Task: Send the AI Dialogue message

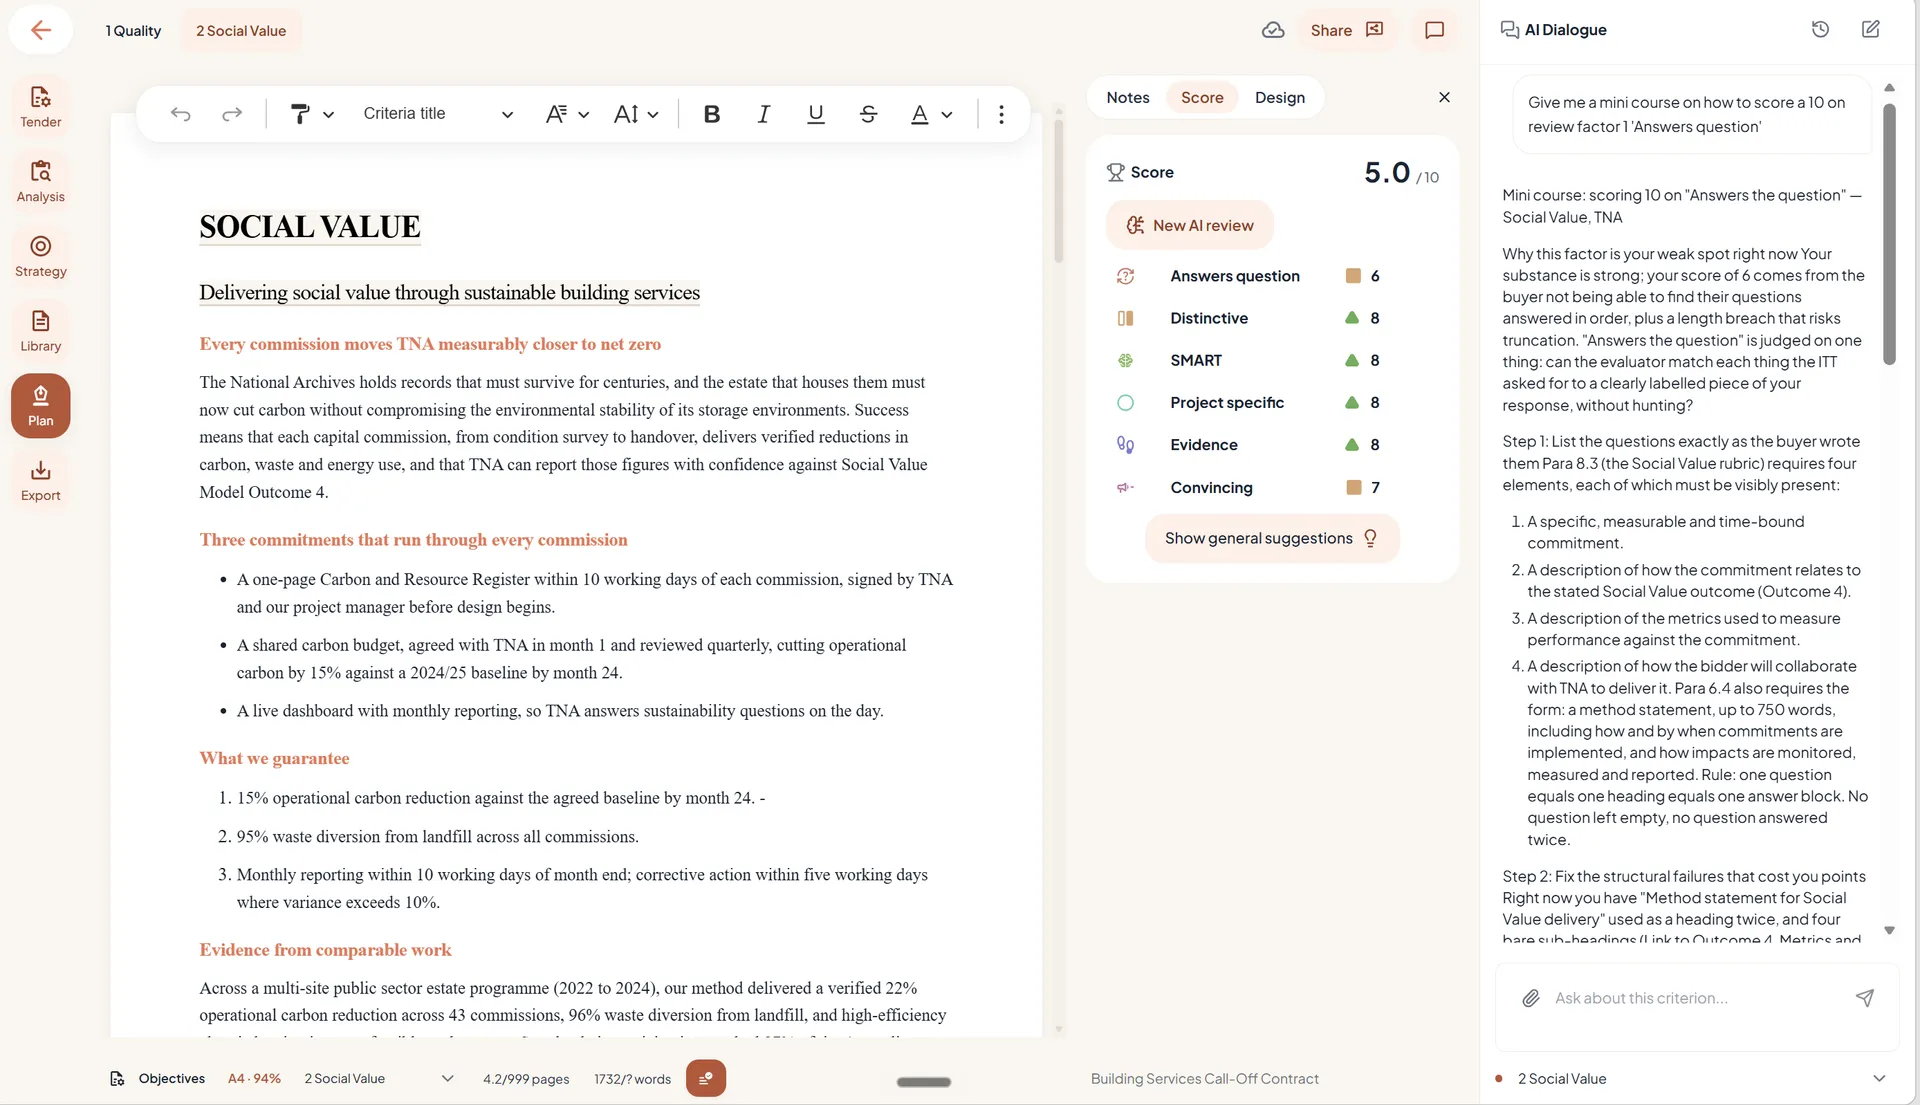Action: coord(1864,998)
